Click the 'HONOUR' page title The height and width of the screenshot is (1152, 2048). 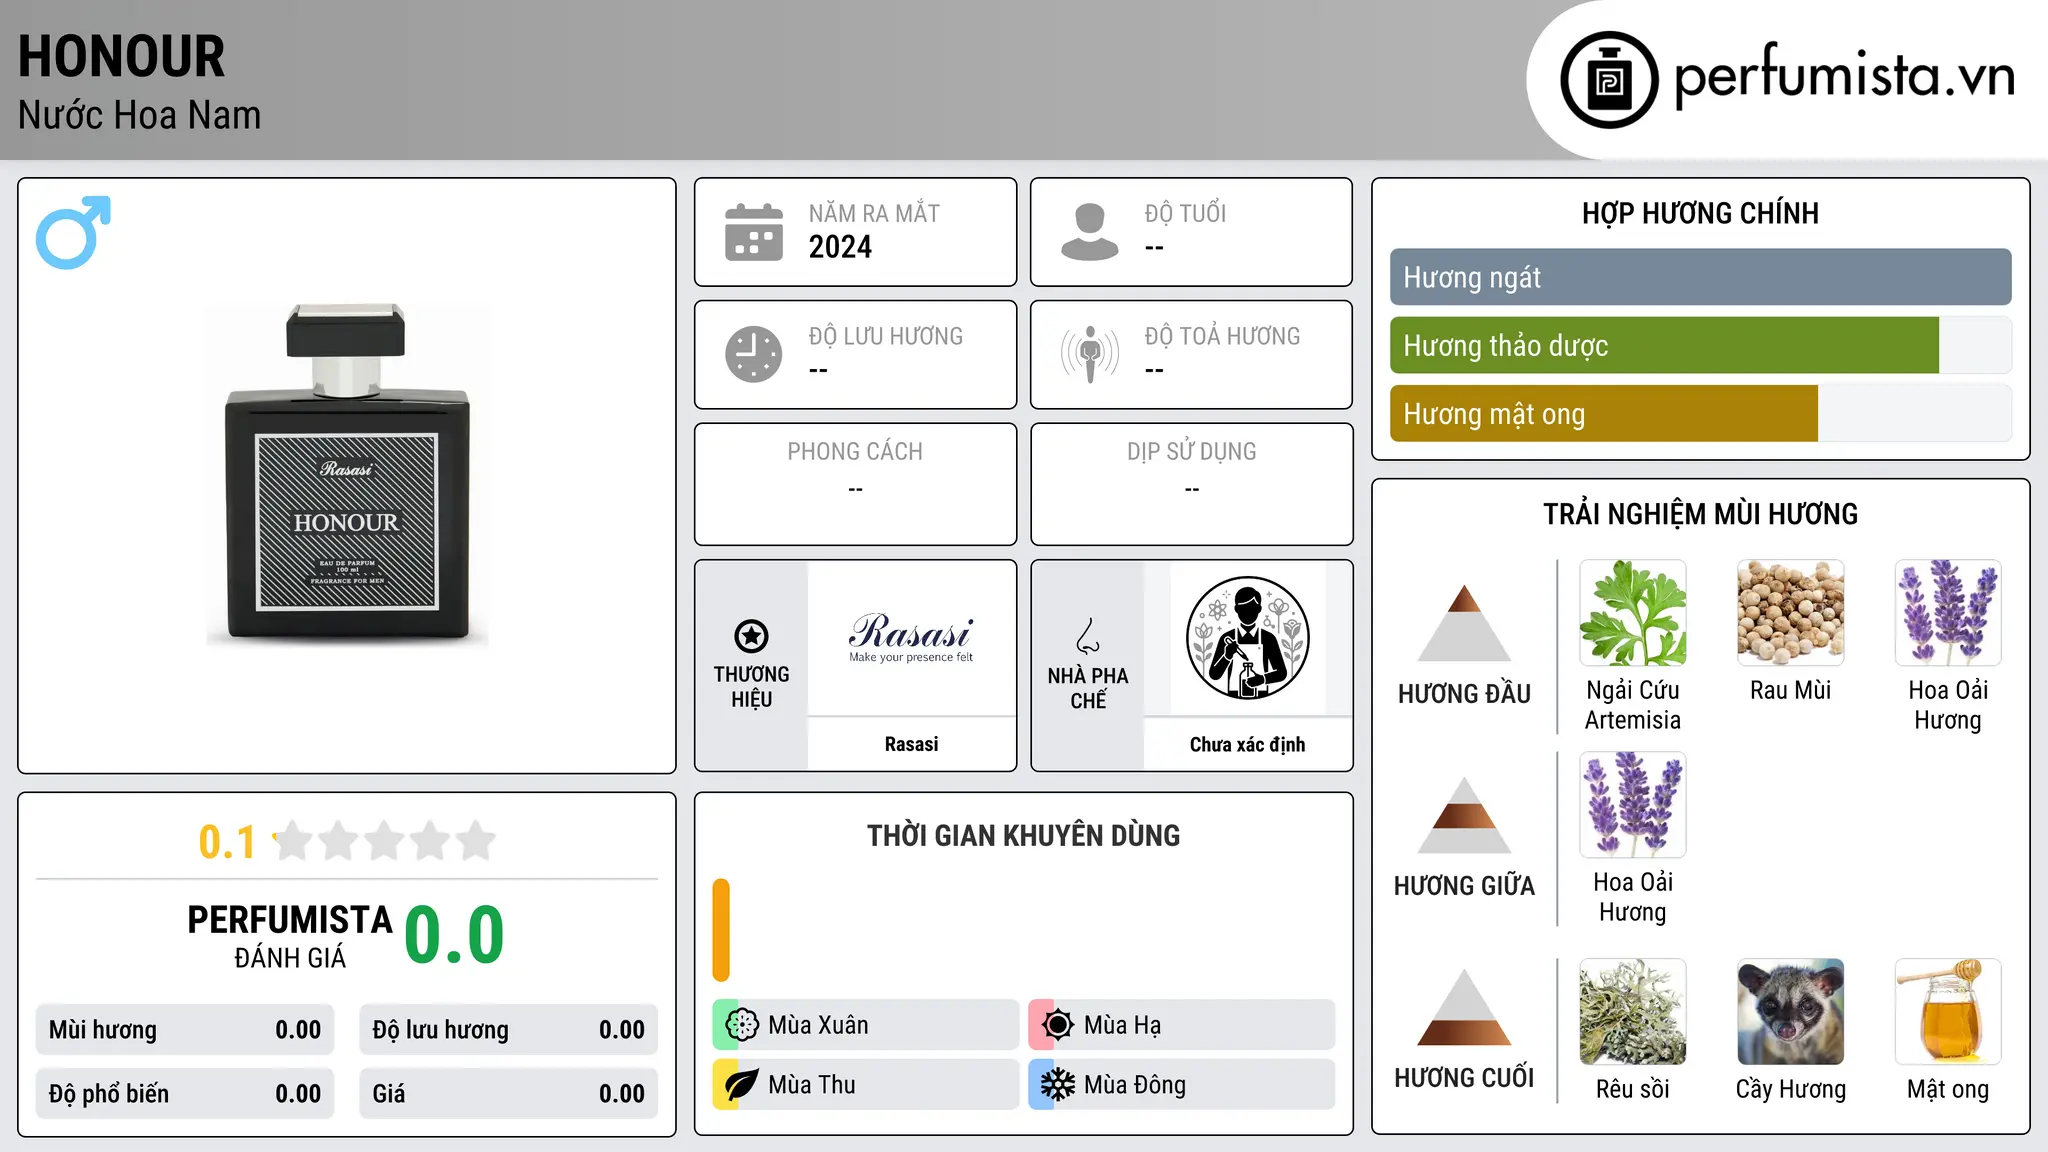(x=122, y=56)
